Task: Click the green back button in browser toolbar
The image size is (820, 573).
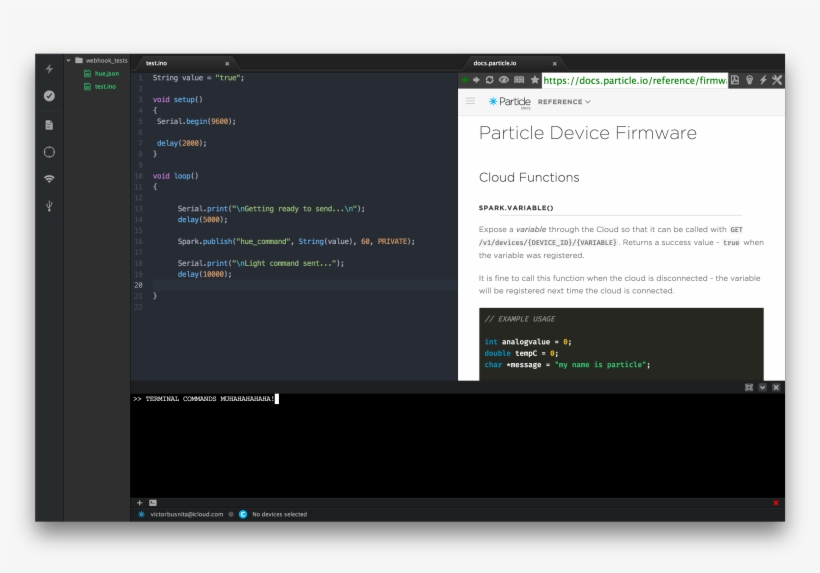Action: point(464,80)
